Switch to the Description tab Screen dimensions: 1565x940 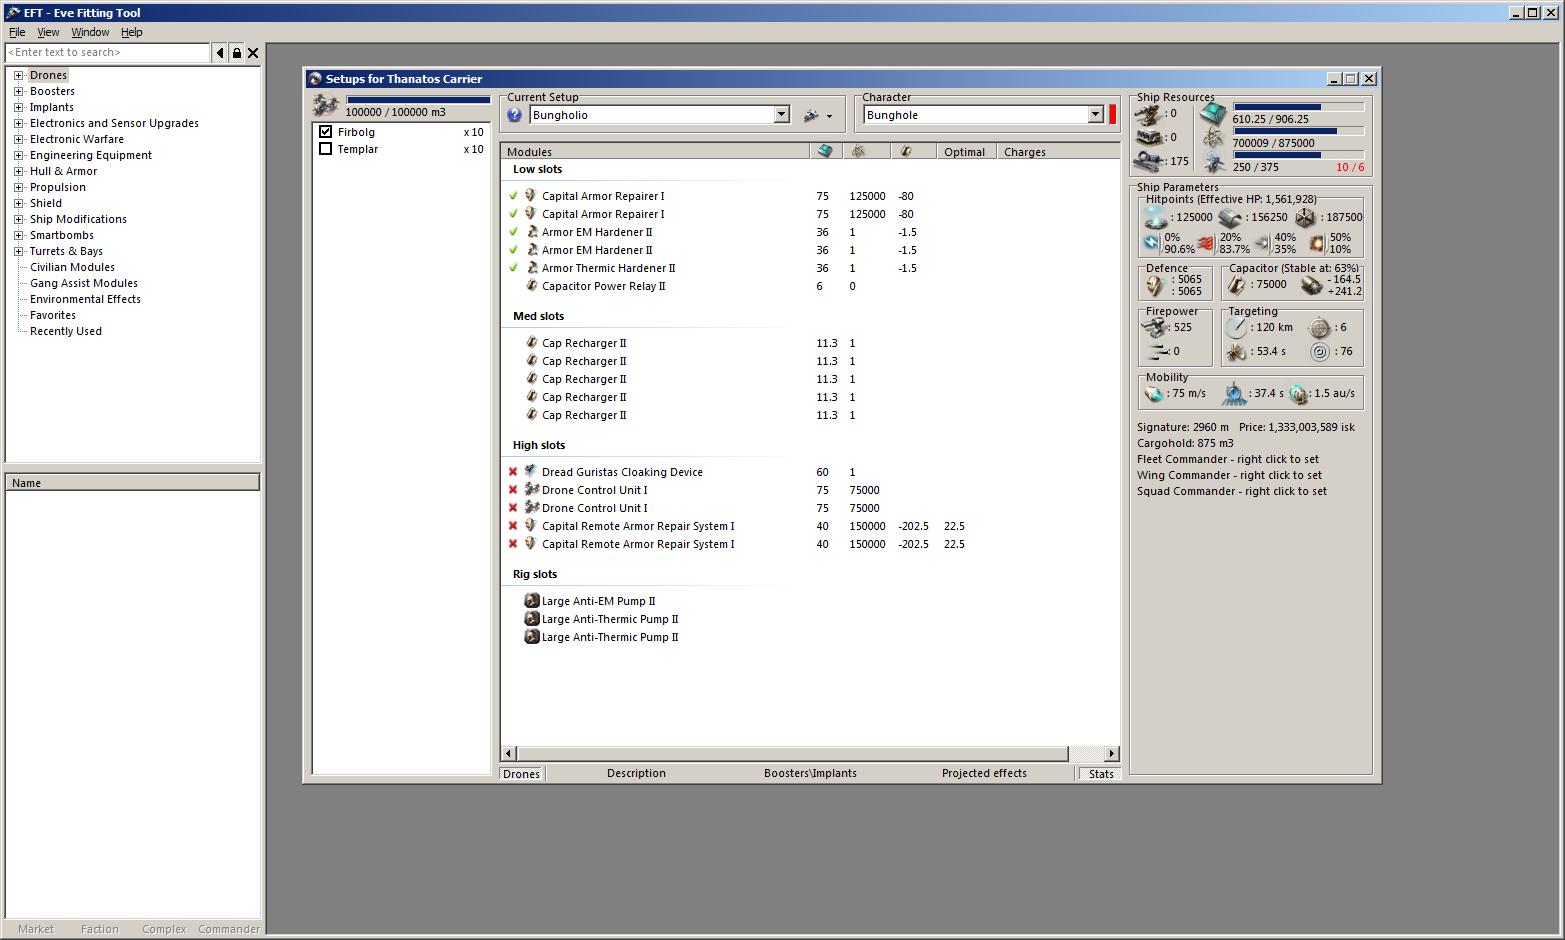click(x=636, y=773)
